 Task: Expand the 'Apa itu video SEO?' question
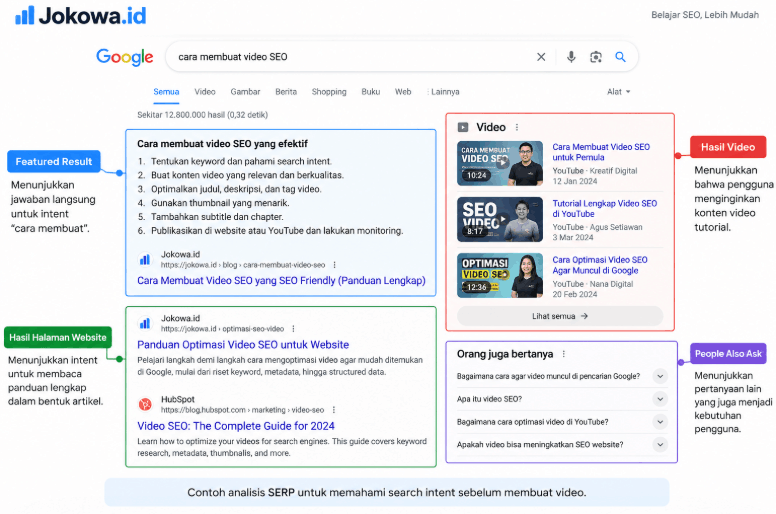(x=660, y=399)
